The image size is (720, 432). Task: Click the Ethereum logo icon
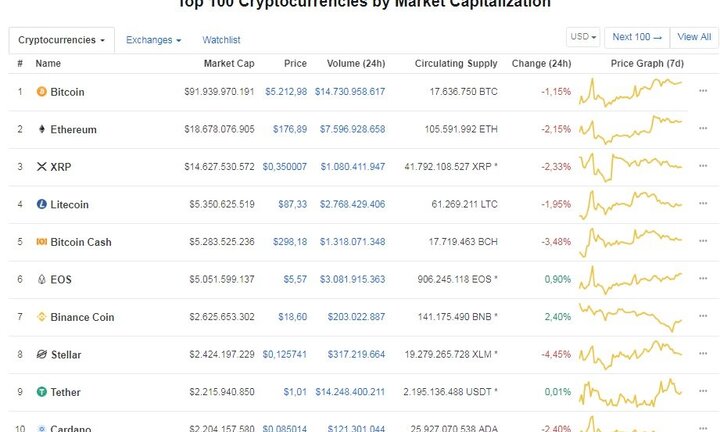coord(41,129)
